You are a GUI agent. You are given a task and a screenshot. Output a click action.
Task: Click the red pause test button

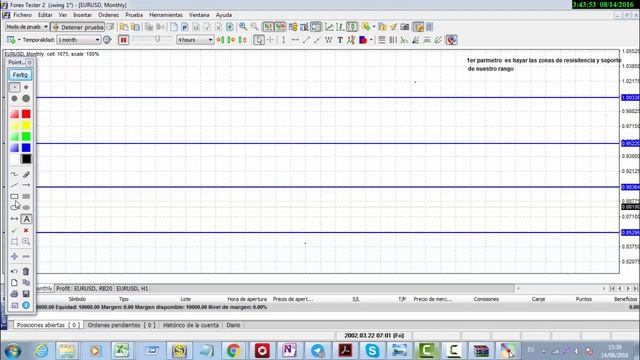pyautogui.click(x=123, y=40)
